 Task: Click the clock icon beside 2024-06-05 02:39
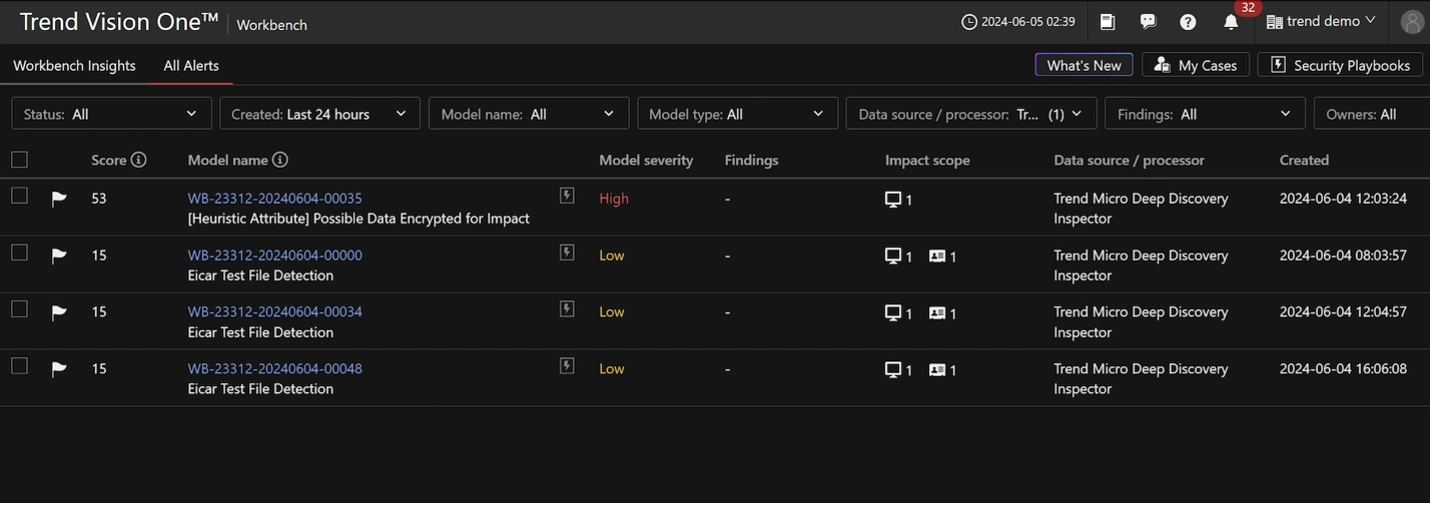point(969,22)
